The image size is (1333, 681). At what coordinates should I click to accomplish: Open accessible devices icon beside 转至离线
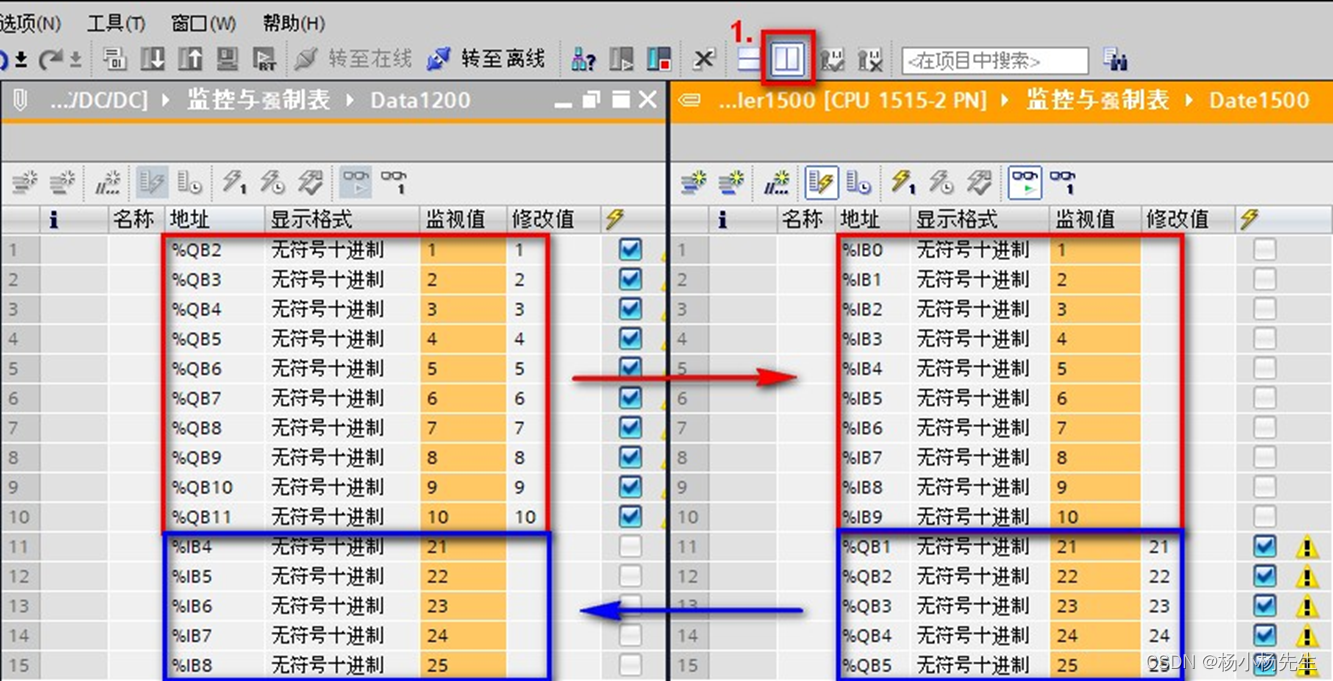583,60
